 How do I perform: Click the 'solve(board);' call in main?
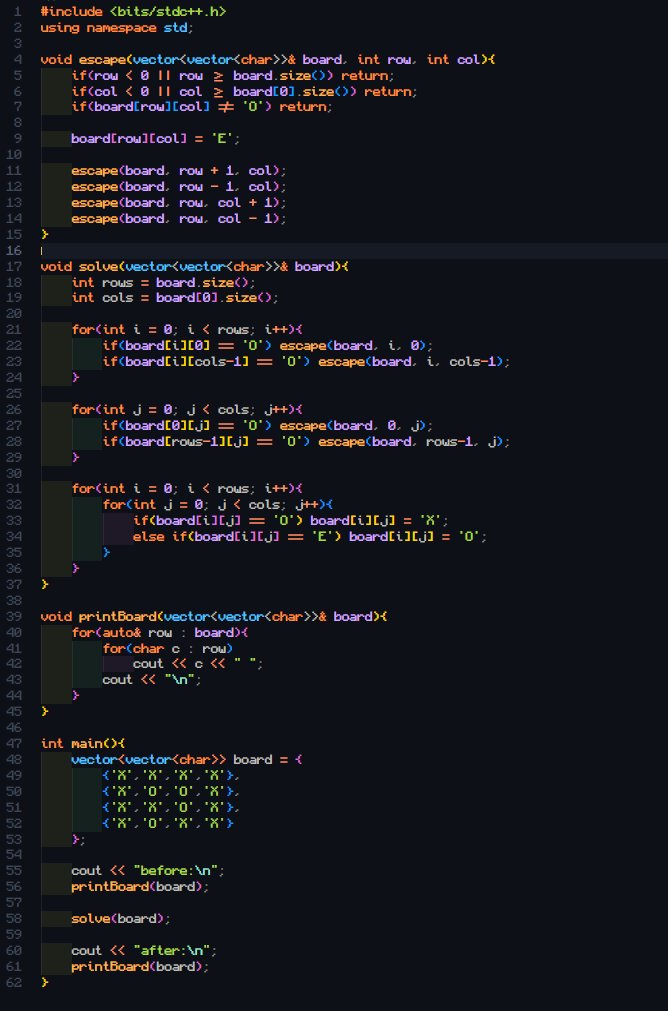click(x=121, y=919)
